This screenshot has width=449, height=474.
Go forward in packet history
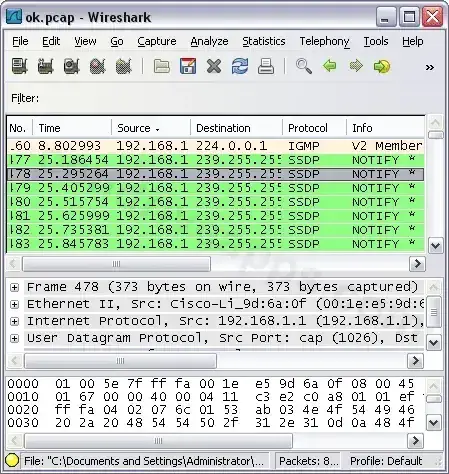pos(356,66)
